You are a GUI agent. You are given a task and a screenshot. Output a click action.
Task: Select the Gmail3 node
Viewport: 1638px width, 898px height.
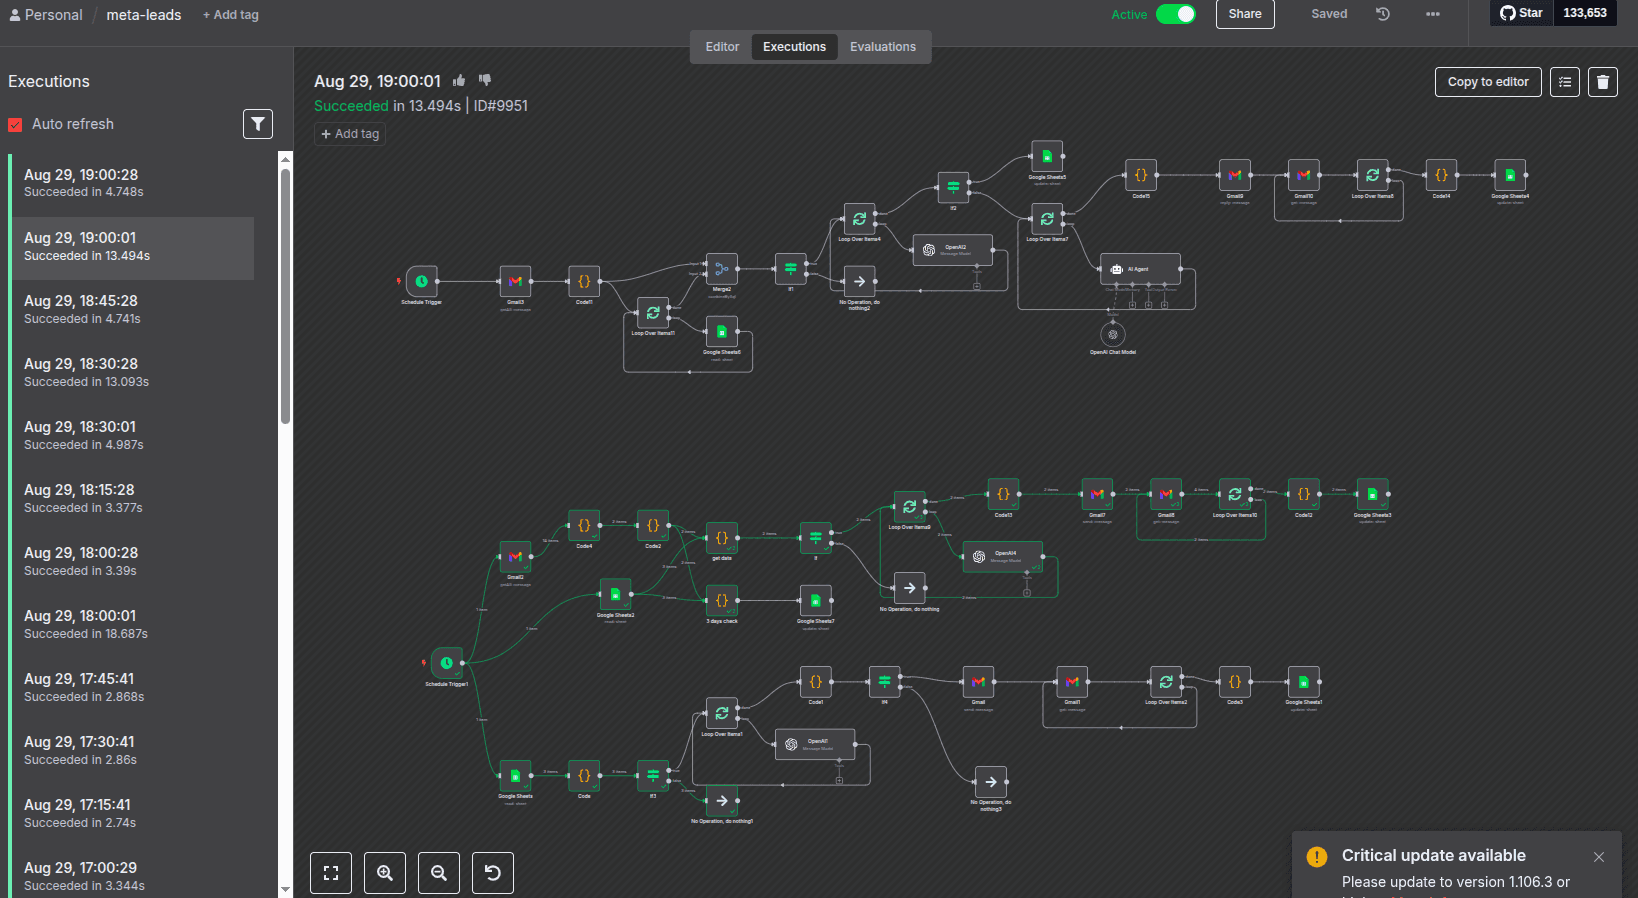tap(515, 281)
